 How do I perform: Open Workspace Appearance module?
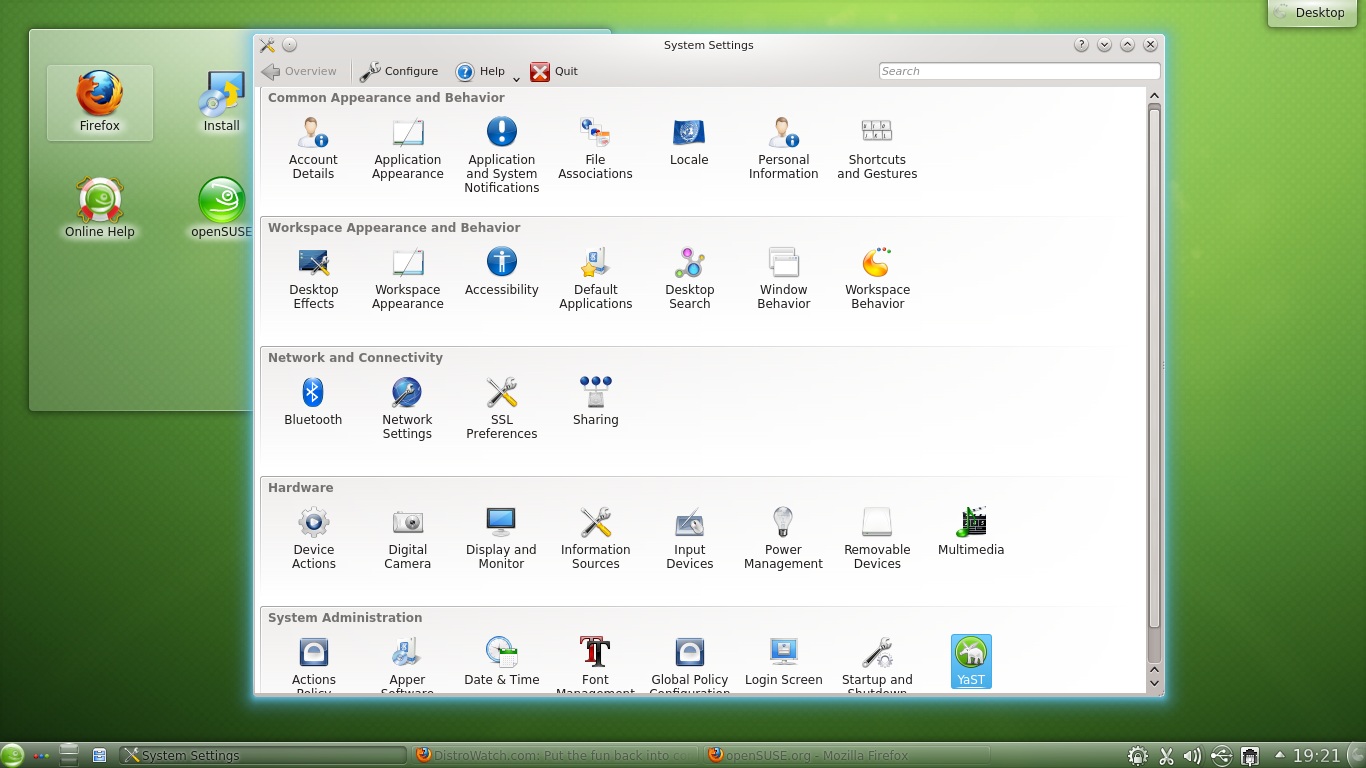click(407, 278)
